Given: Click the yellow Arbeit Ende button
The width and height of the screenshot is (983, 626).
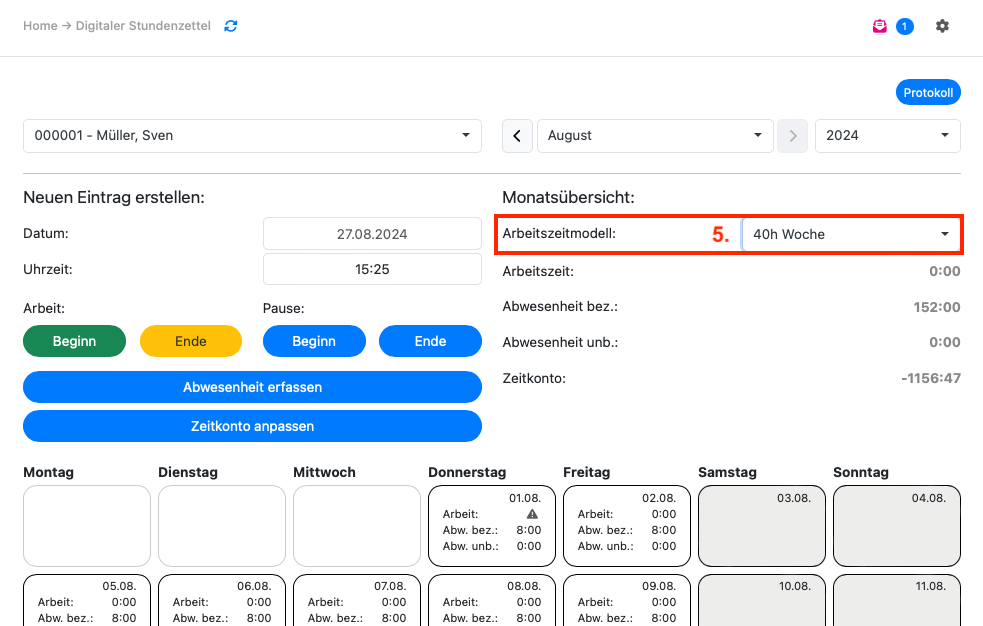Looking at the screenshot, I should 190,341.
